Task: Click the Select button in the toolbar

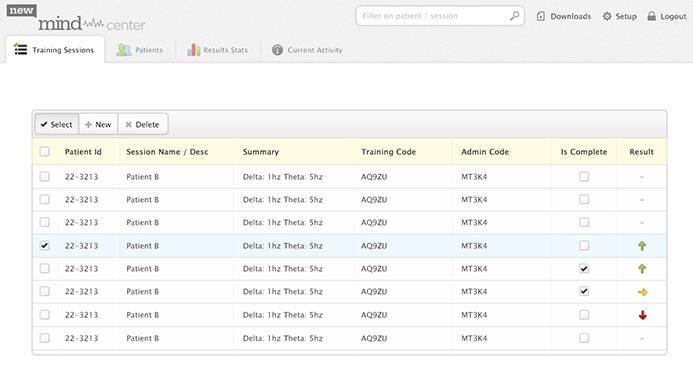Action: pos(57,124)
